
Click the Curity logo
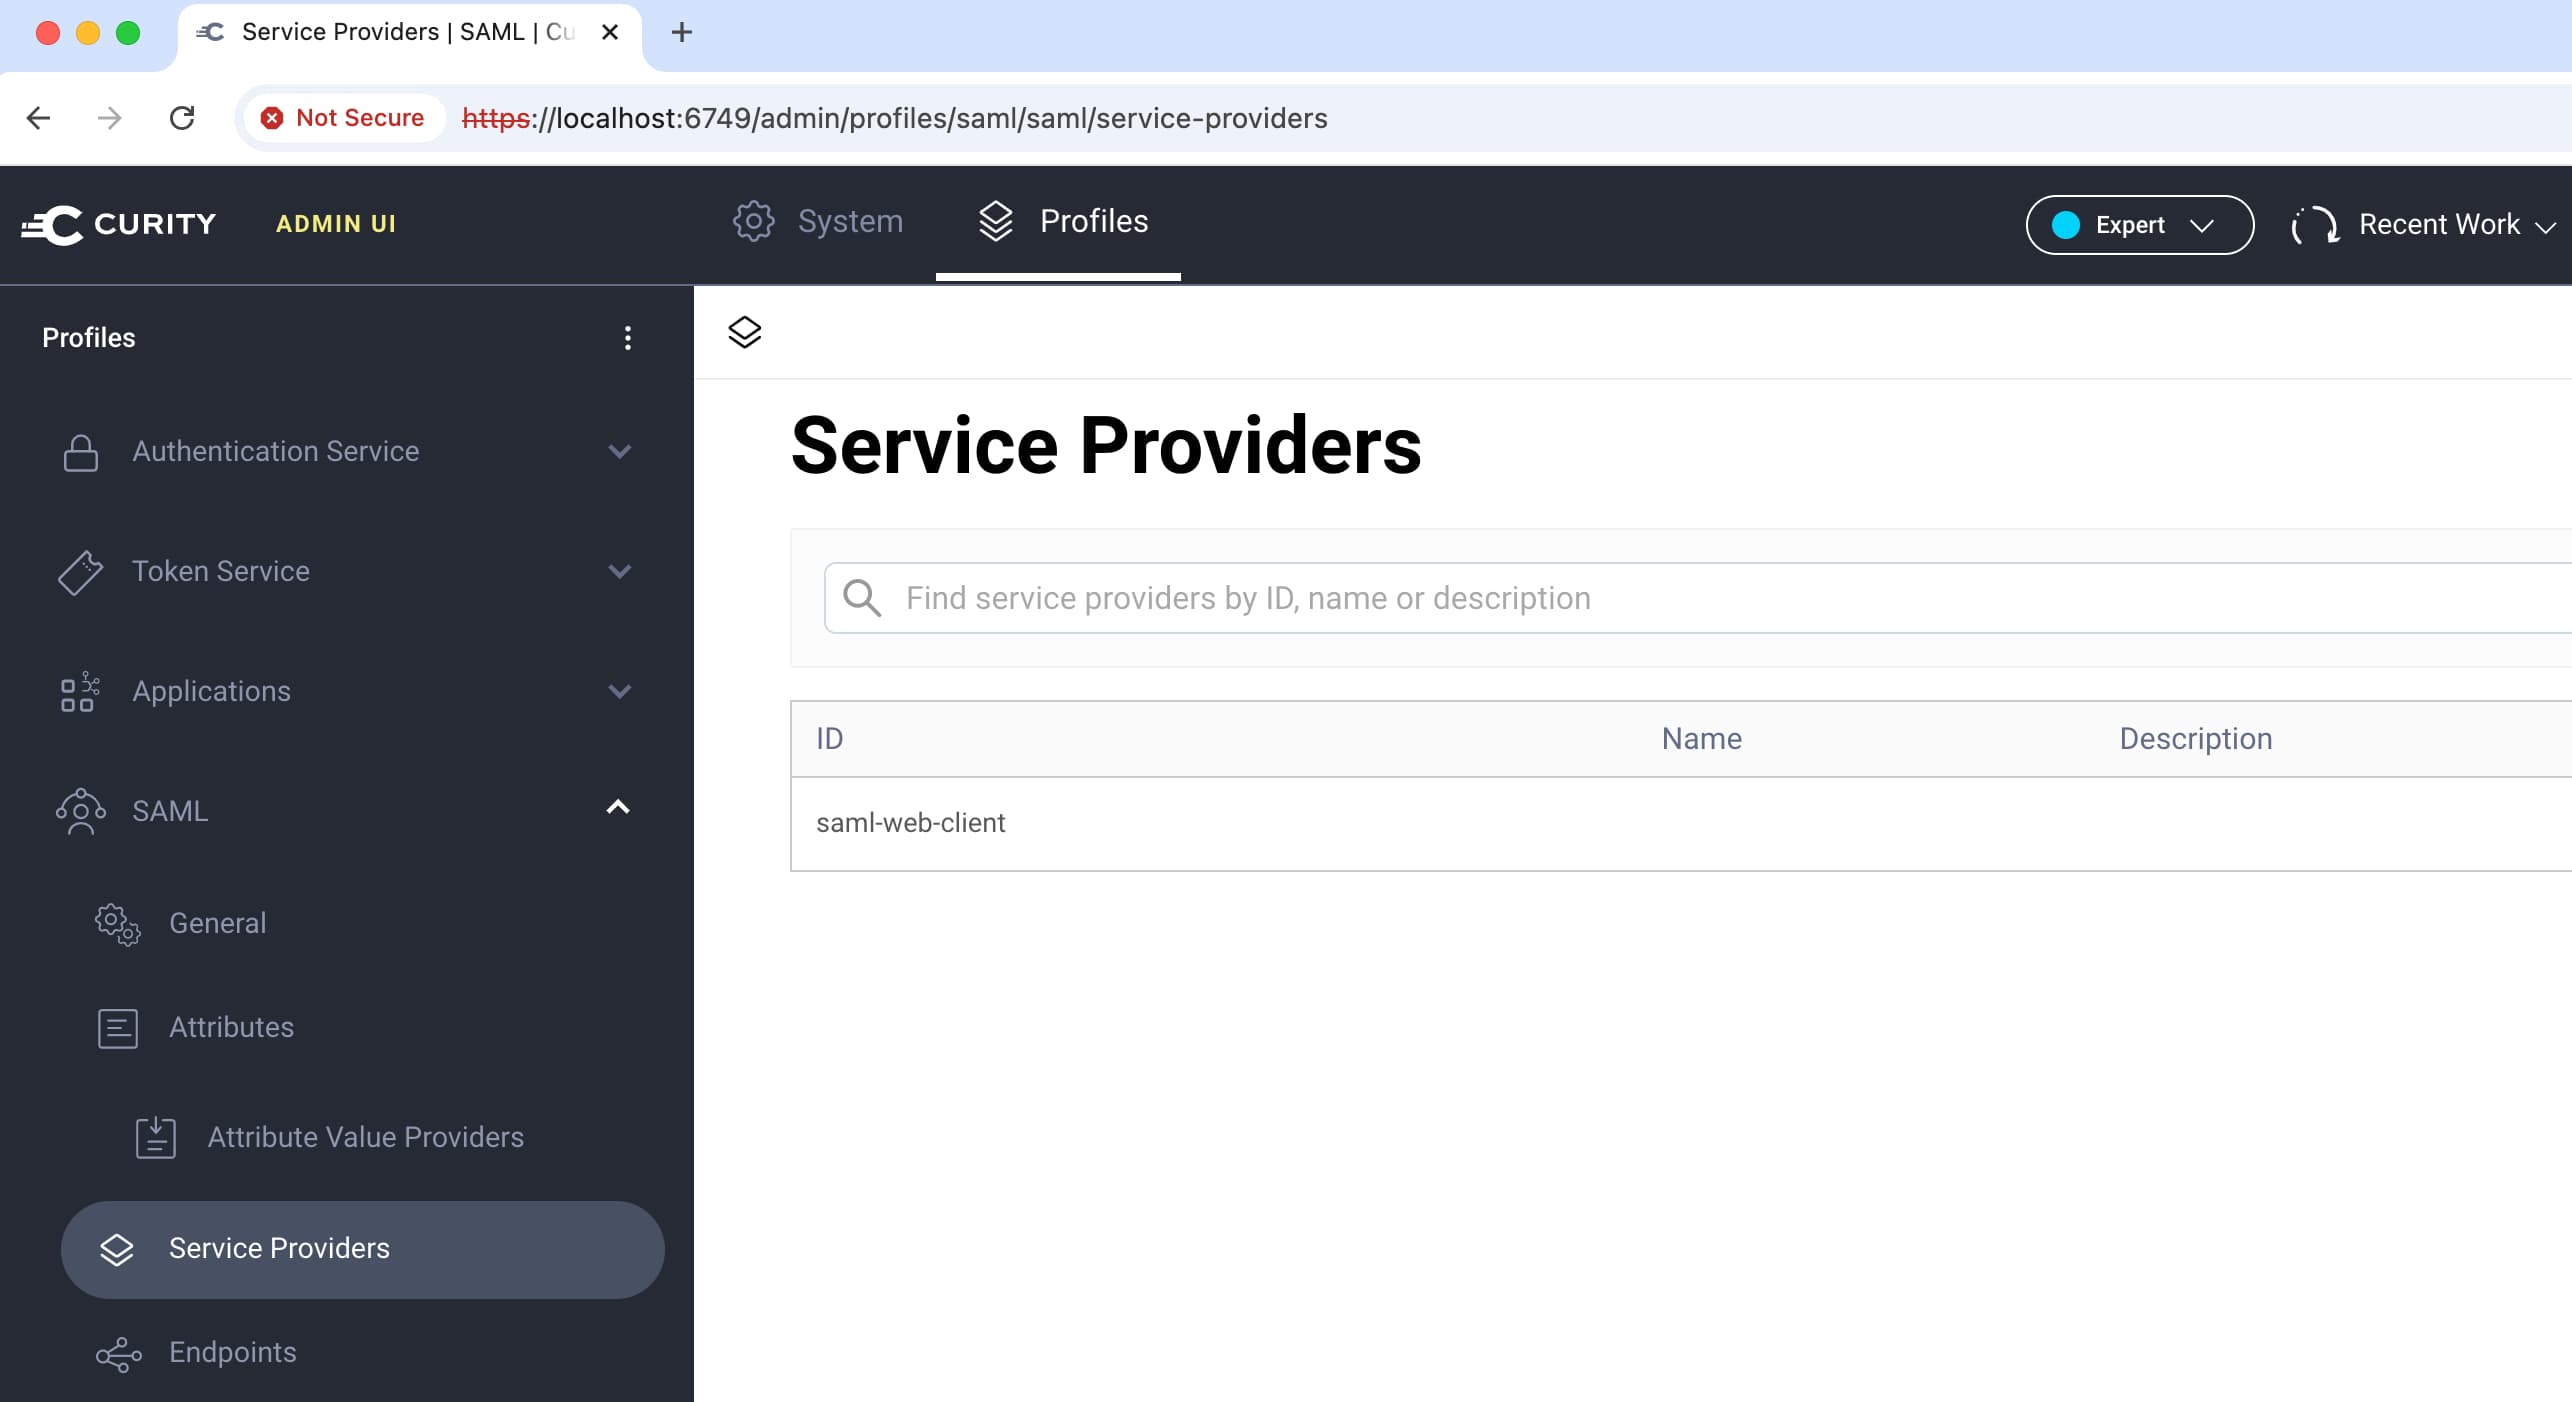pyautogui.click(x=118, y=224)
